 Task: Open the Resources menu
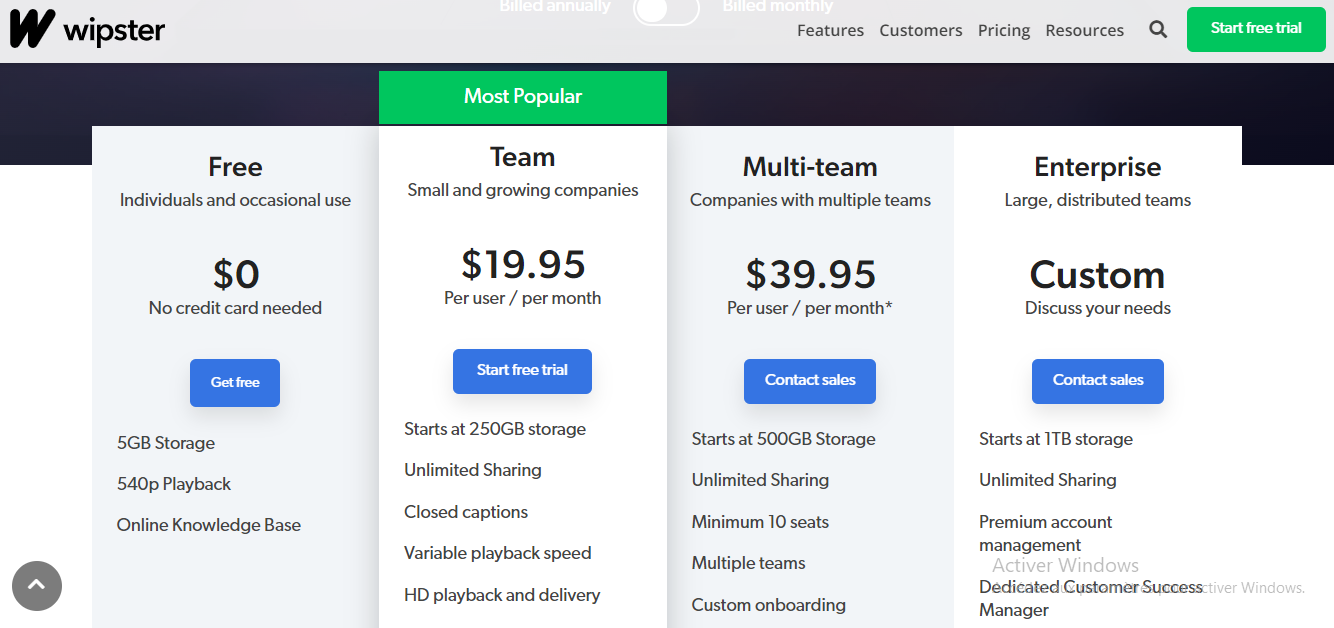1085,30
